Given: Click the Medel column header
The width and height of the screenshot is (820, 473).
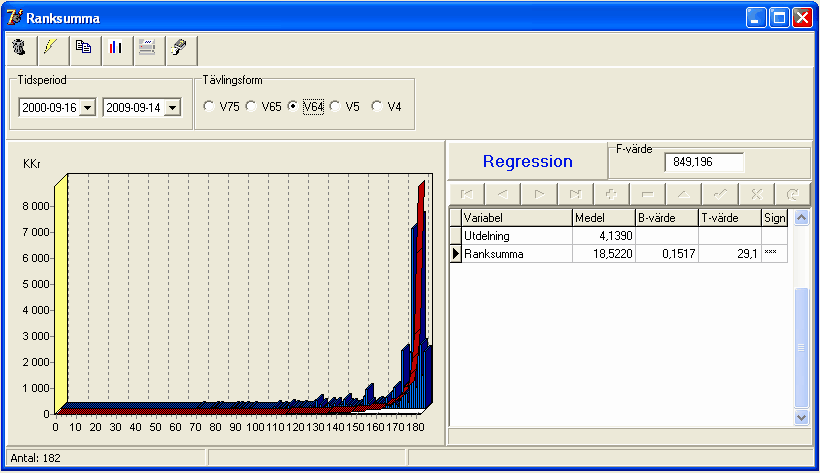Looking at the screenshot, I should click(604, 218).
